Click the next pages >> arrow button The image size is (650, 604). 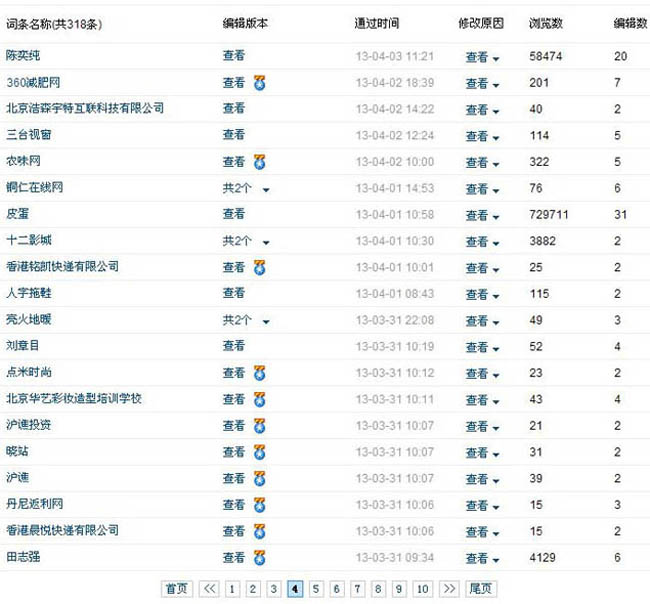[448, 589]
